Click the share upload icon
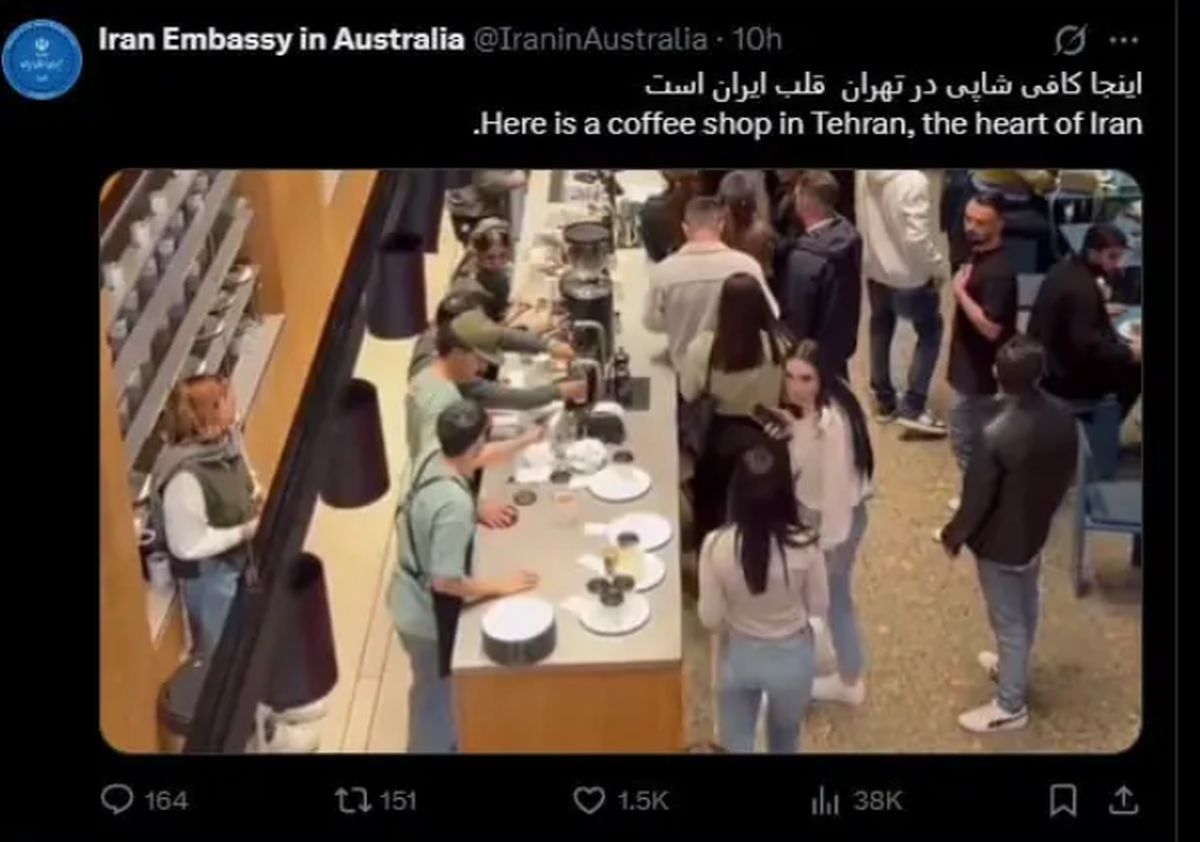 [1123, 799]
